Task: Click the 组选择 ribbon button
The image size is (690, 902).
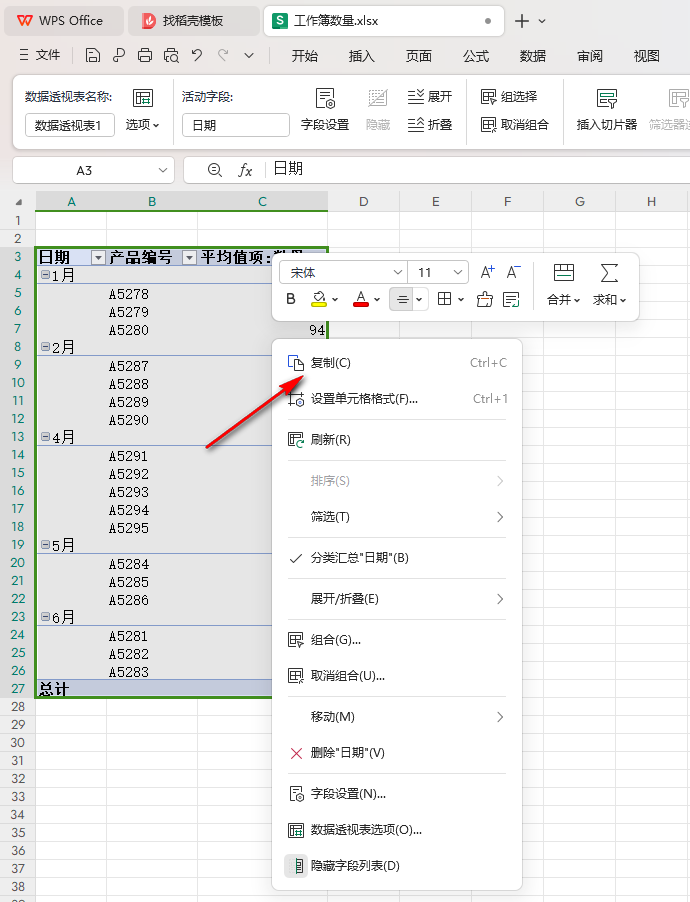Action: click(509, 97)
